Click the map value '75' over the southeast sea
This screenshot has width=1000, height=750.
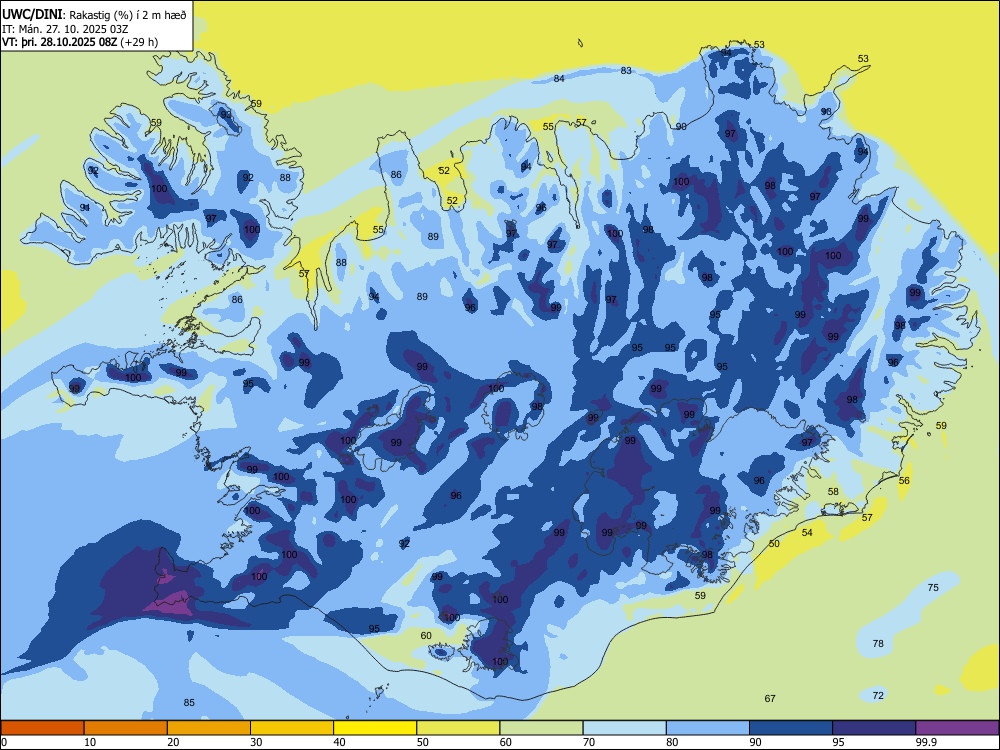click(x=933, y=587)
